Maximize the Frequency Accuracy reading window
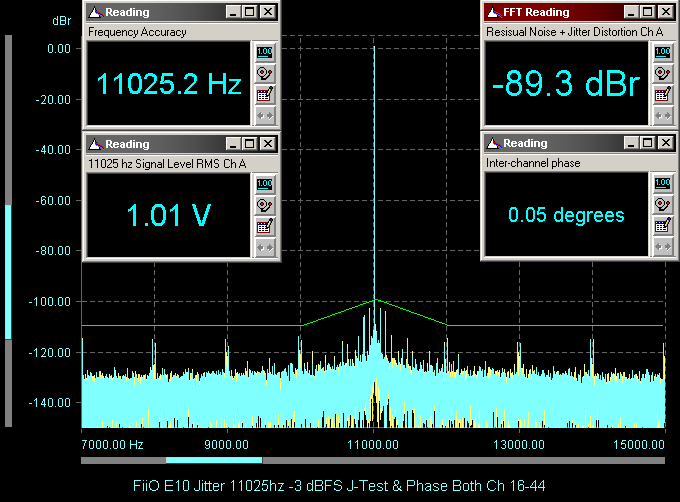This screenshot has height=502, width=680. (x=251, y=12)
